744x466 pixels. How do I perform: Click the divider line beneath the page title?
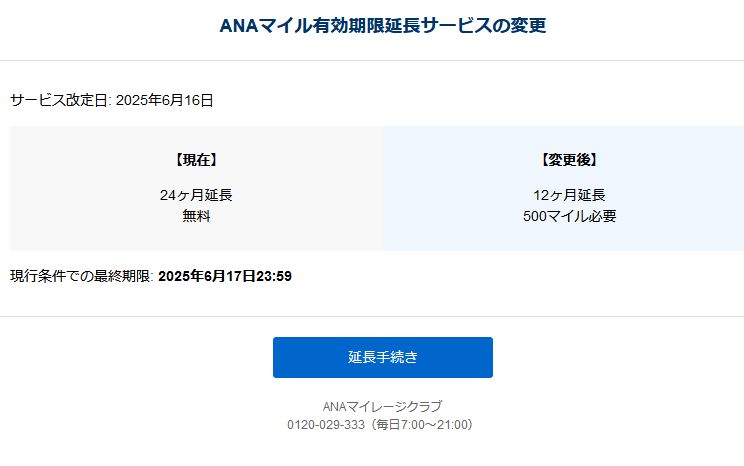(372, 60)
